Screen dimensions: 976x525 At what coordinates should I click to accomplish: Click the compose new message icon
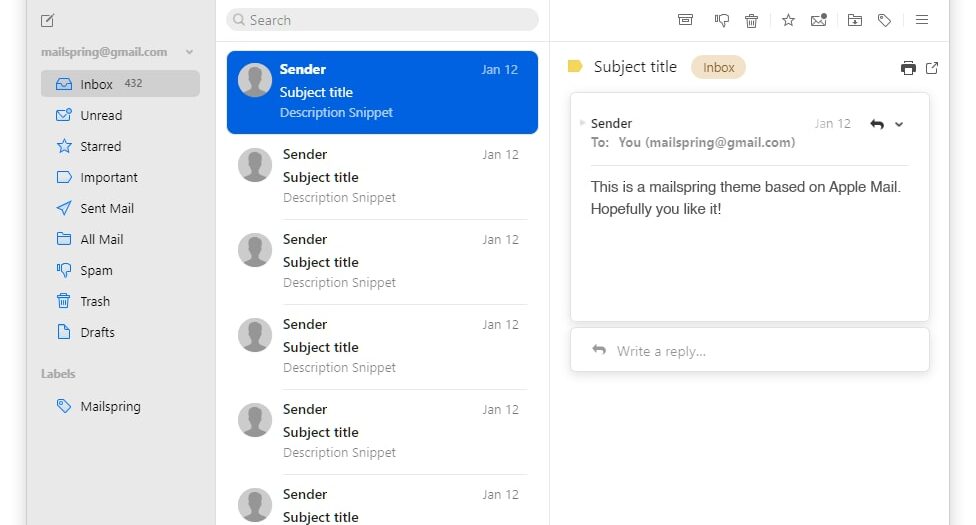coord(47,21)
